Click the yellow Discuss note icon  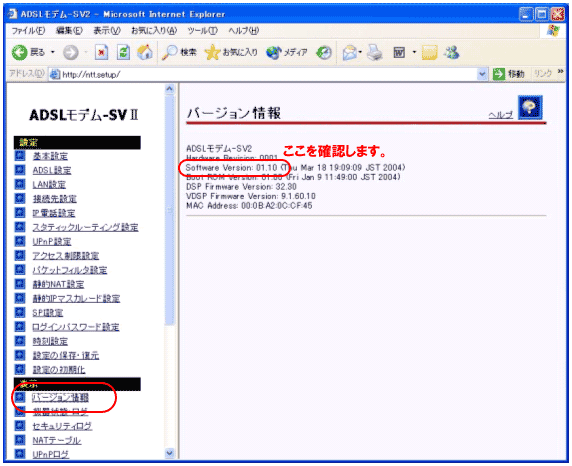[x=430, y=53]
